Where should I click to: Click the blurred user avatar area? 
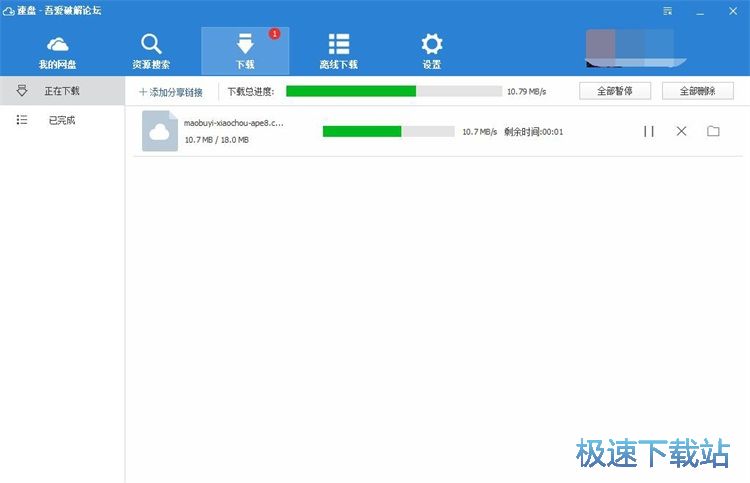pos(635,48)
